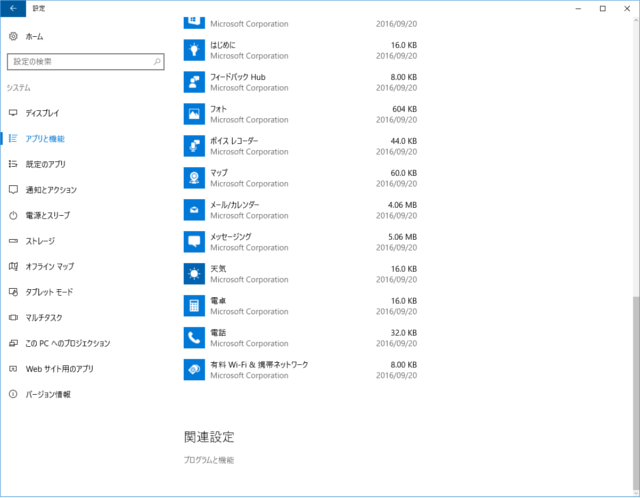The image size is (640, 498).
Task: Click the フィードバック Hub app icon
Action: click(194, 82)
